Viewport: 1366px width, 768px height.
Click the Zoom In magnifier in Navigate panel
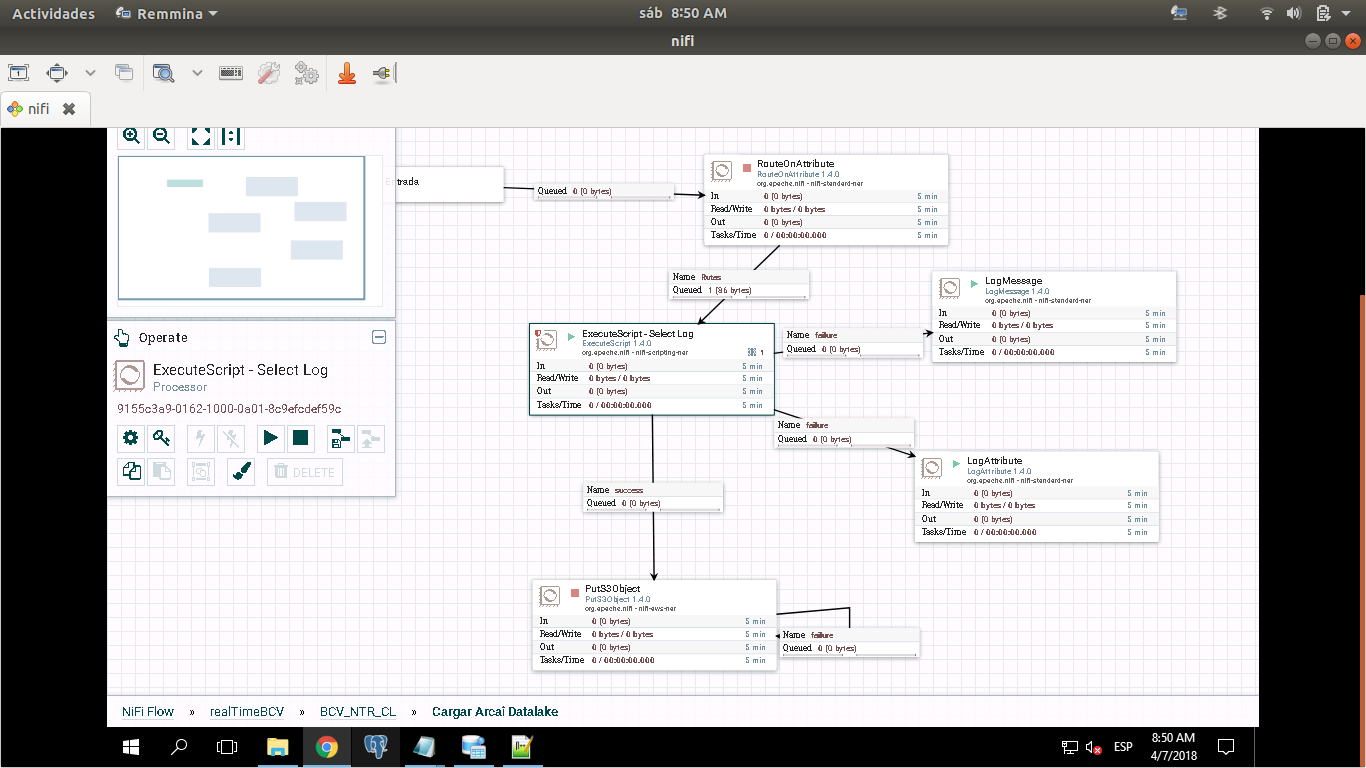[131, 136]
